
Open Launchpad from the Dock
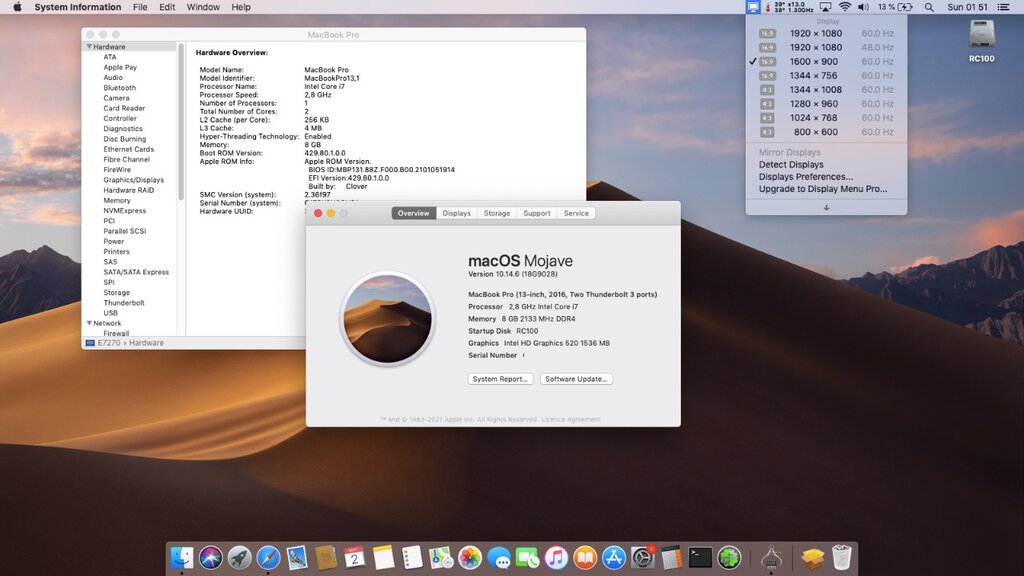[240, 560]
